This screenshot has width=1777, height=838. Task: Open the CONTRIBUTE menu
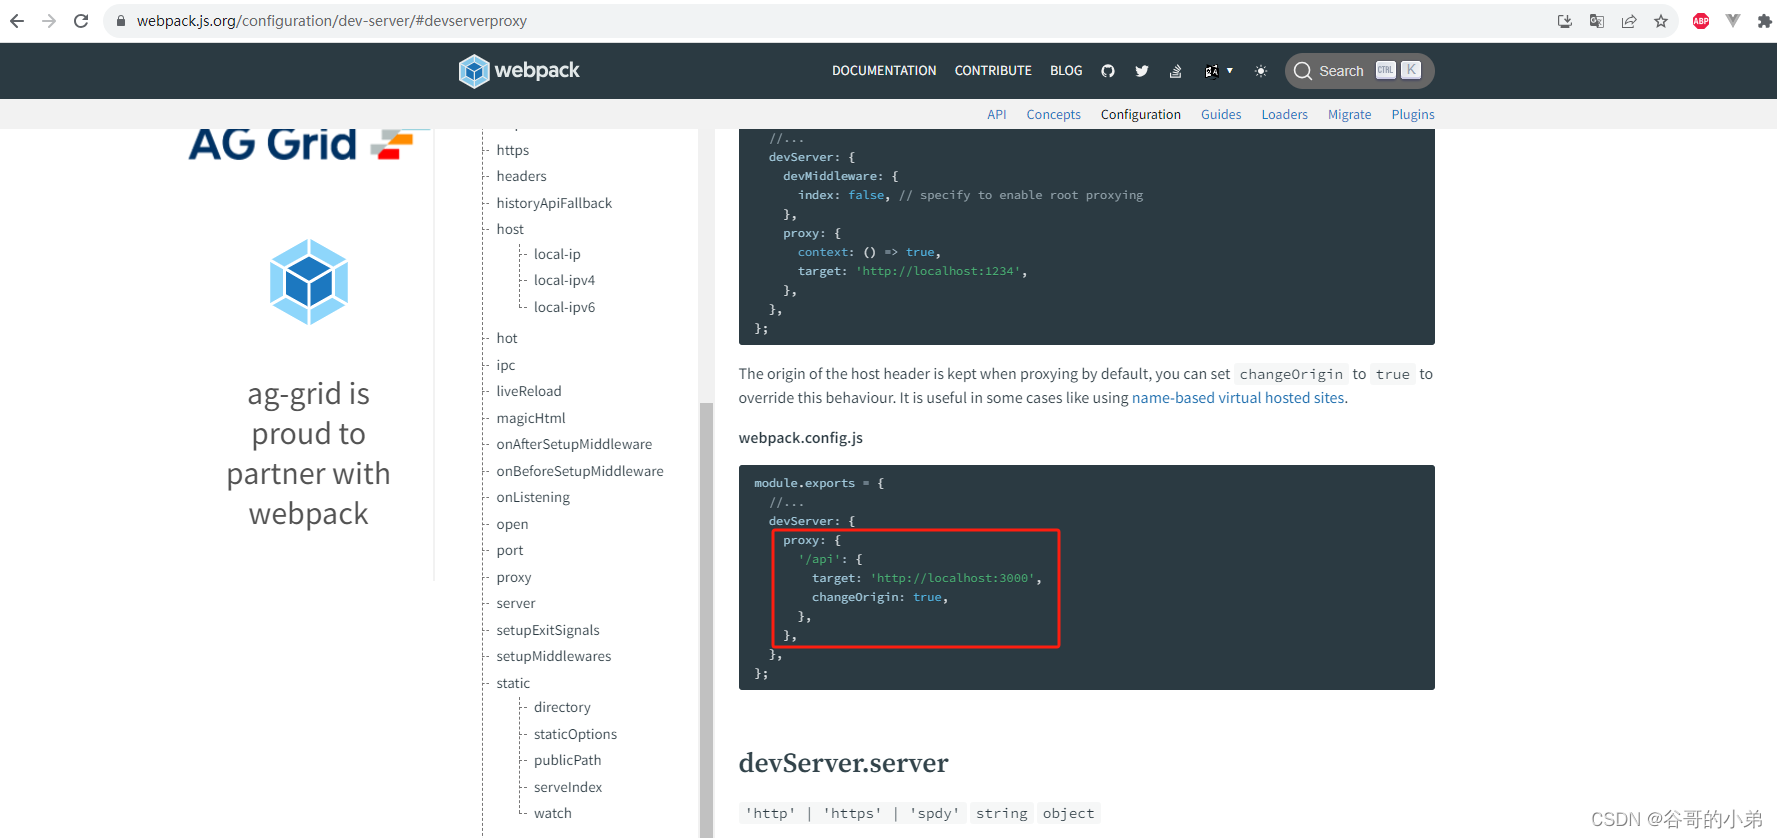pos(993,71)
